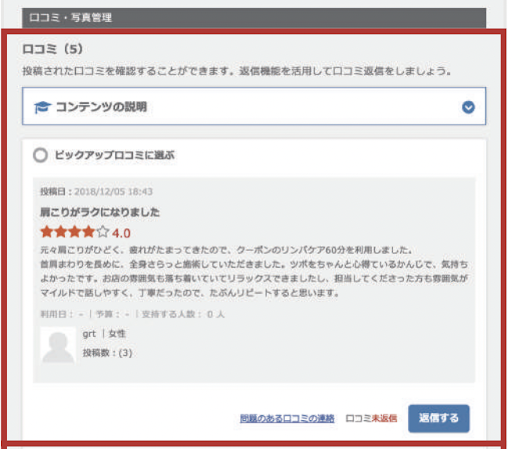Click the コンテンツの説明 title text
512x449 pixels.
tap(101, 107)
